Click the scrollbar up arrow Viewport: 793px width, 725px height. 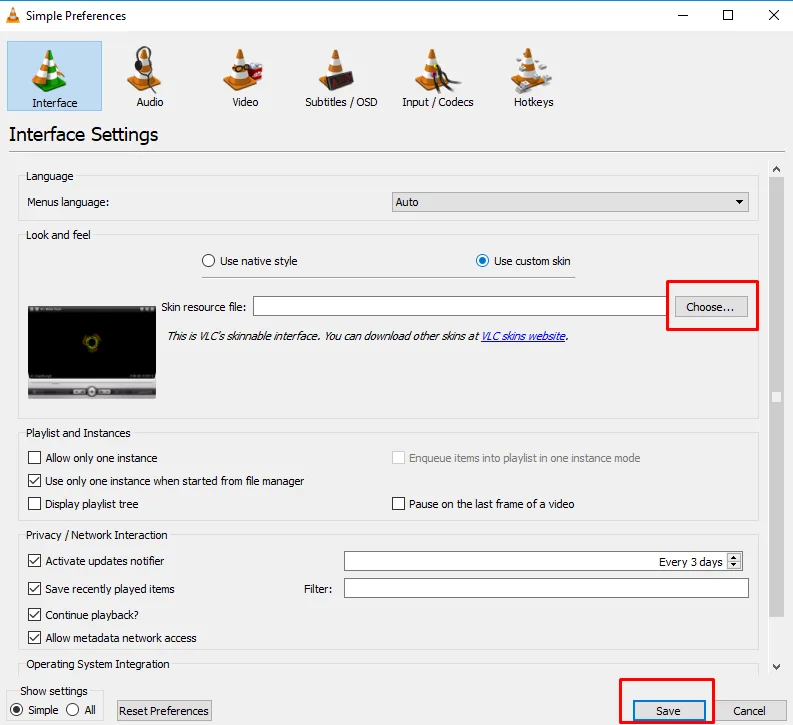[x=776, y=169]
